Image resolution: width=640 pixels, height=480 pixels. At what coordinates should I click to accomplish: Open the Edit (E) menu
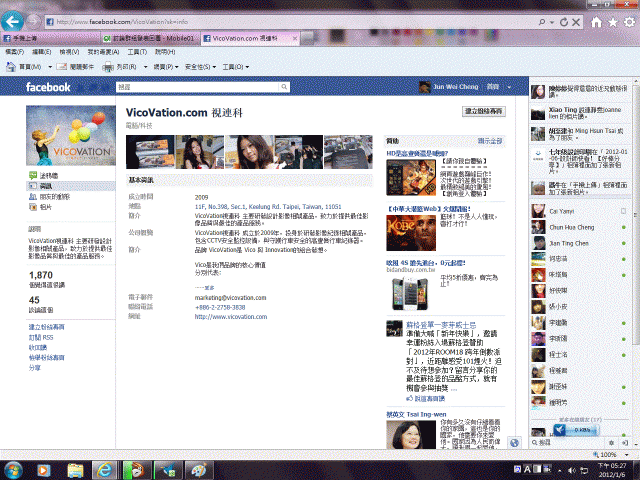(x=42, y=52)
